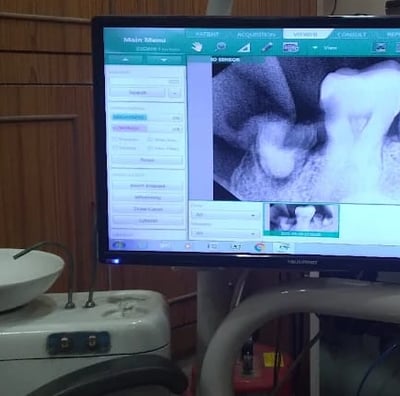Click the small button beside Search

(x=174, y=93)
